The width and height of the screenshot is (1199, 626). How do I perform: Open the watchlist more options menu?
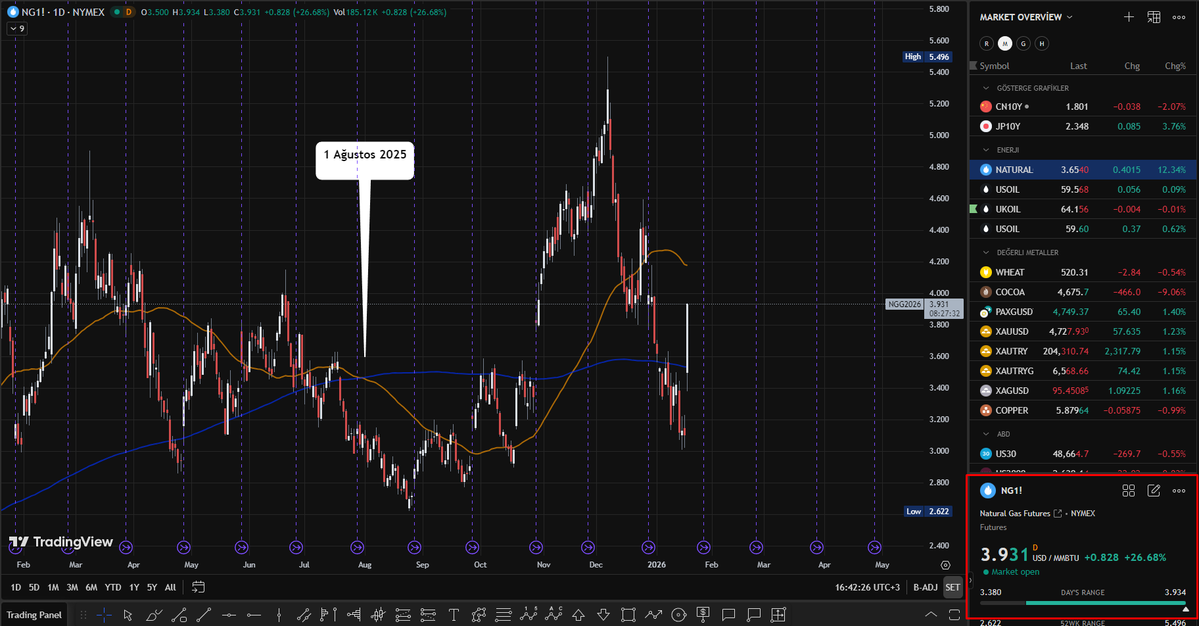pyautogui.click(x=1179, y=17)
